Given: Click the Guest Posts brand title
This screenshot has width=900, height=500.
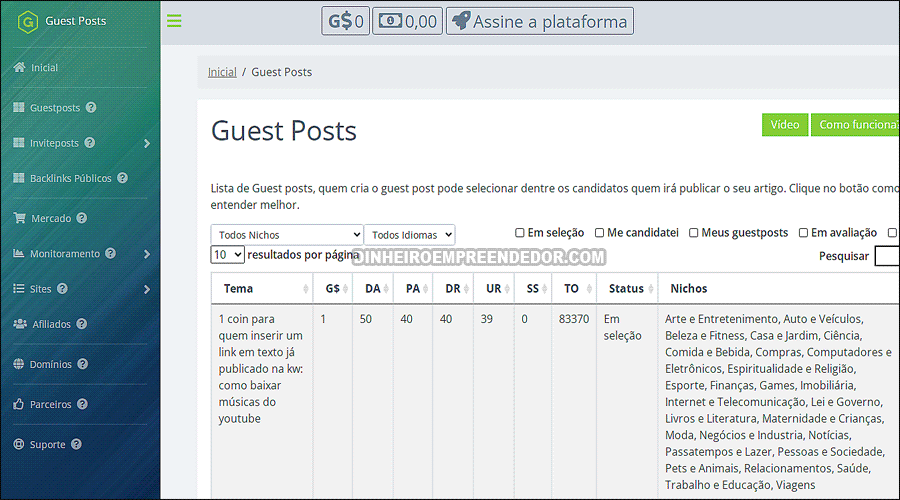Looking at the screenshot, I should click(x=75, y=21).
